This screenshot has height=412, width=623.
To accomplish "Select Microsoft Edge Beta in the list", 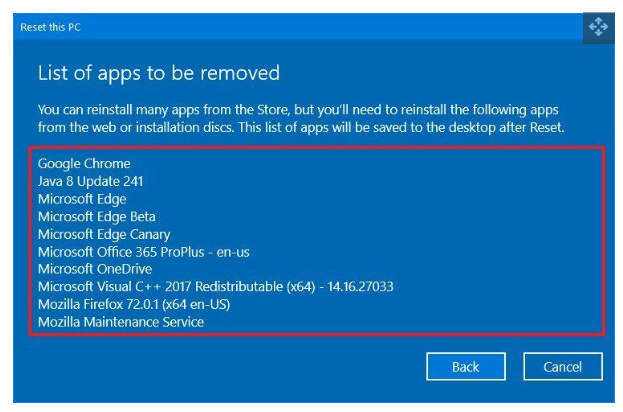I will click(97, 217).
